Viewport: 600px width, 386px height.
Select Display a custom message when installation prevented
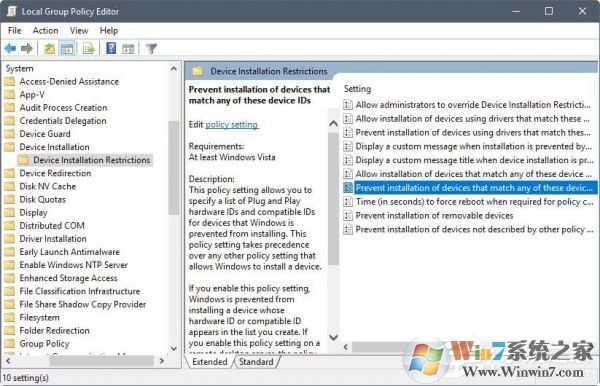tap(473, 146)
